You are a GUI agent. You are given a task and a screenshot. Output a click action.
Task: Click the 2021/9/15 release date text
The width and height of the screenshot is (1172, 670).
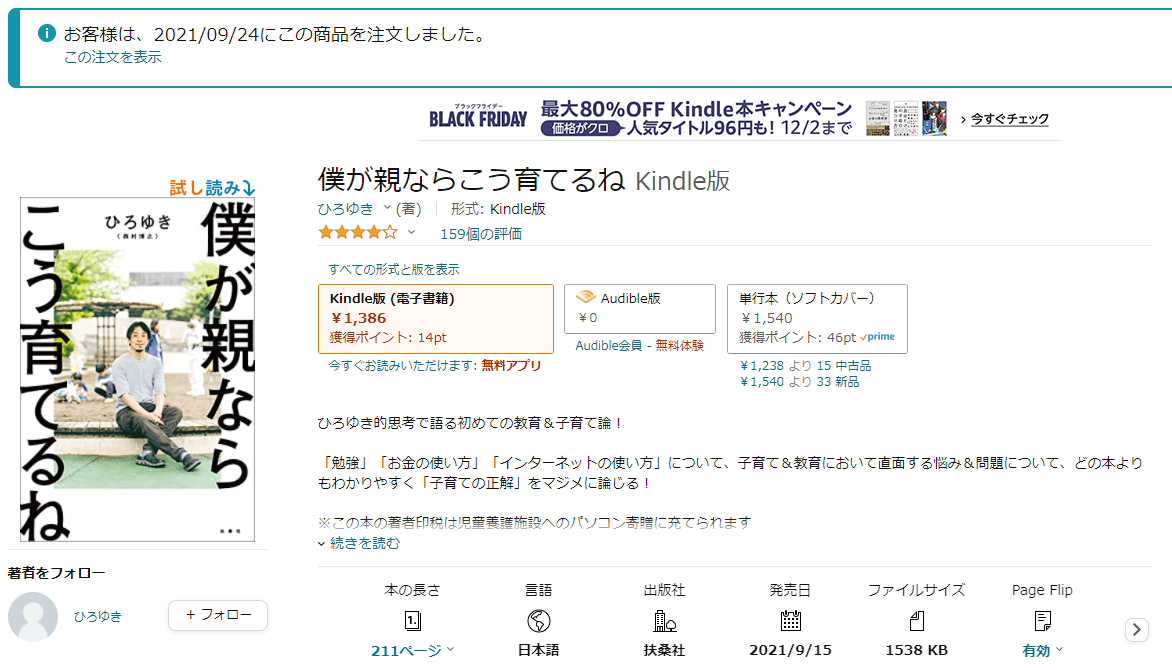click(x=791, y=651)
